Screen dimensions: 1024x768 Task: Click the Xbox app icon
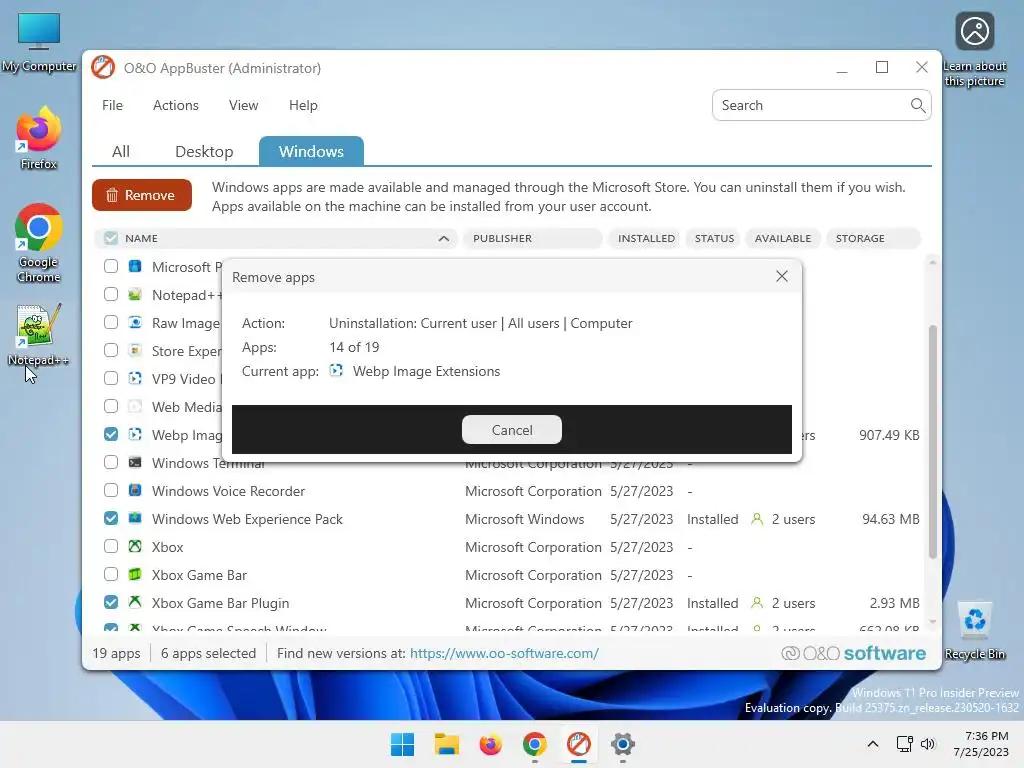coord(135,547)
